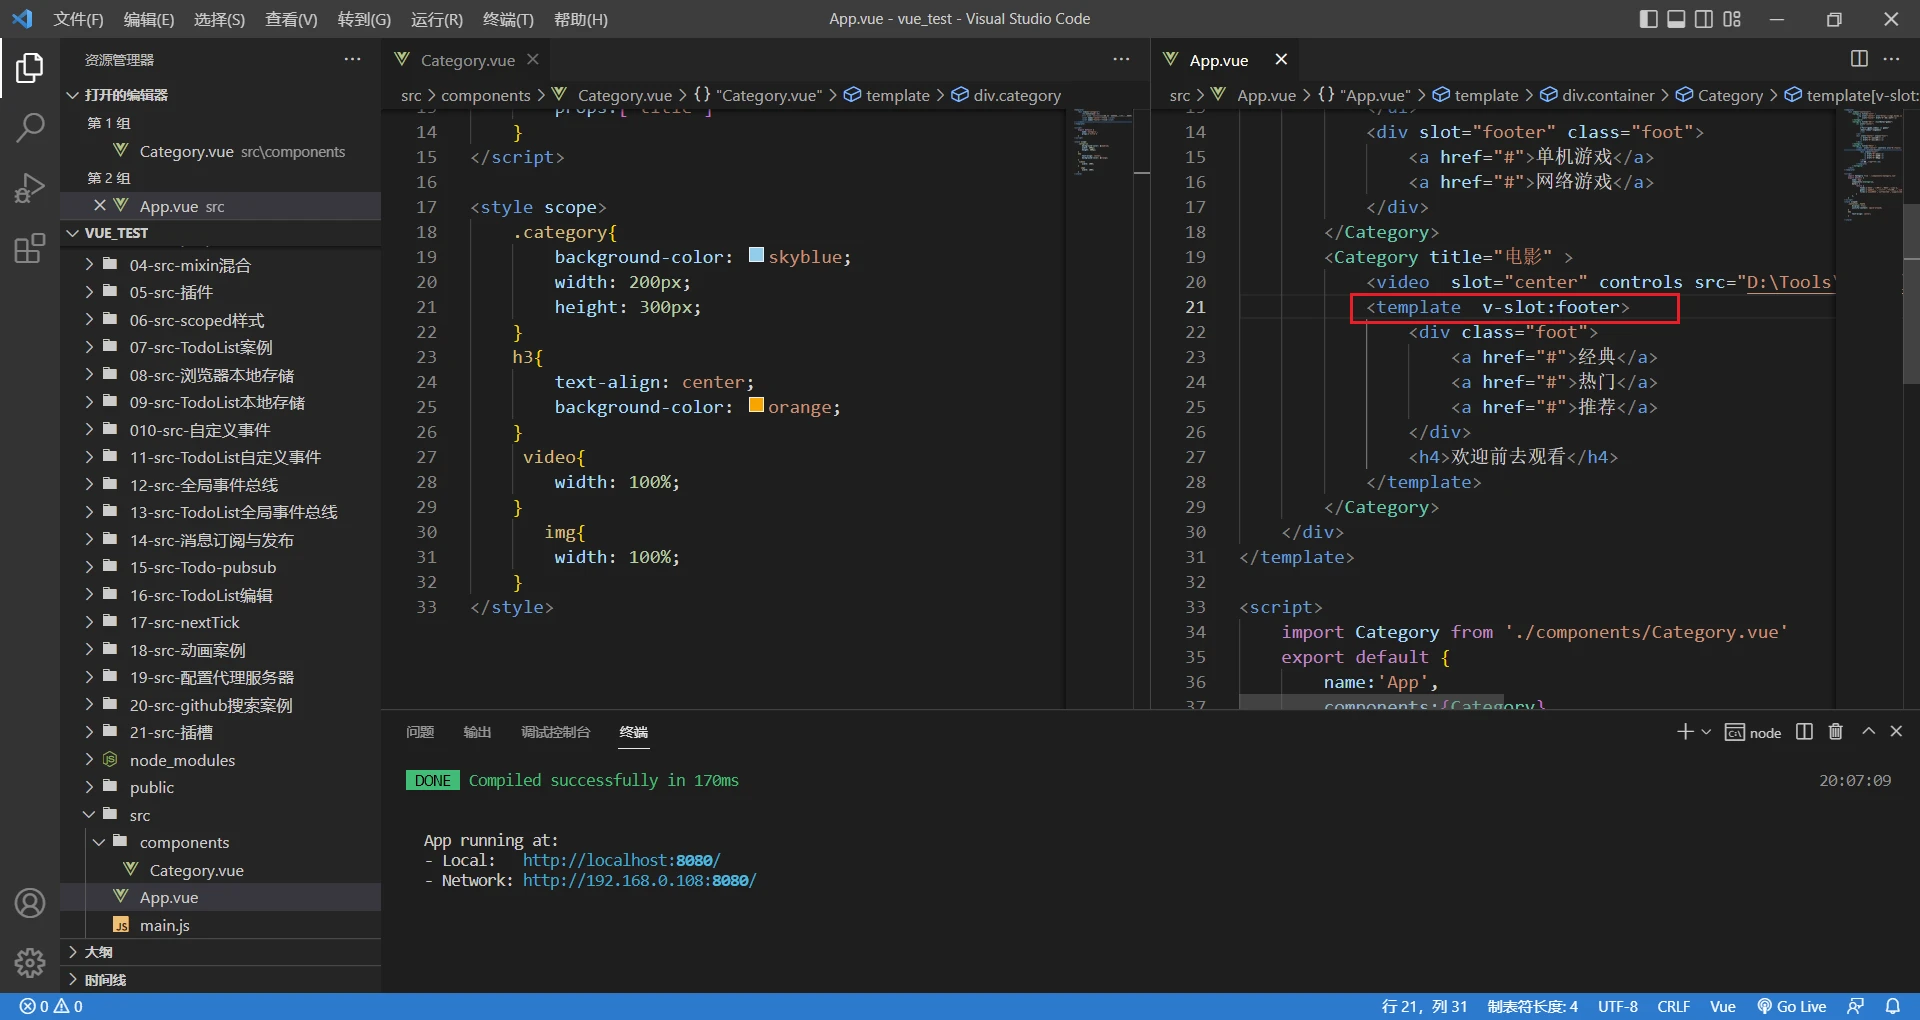Split the App.vue editor right

pyautogui.click(x=1859, y=59)
